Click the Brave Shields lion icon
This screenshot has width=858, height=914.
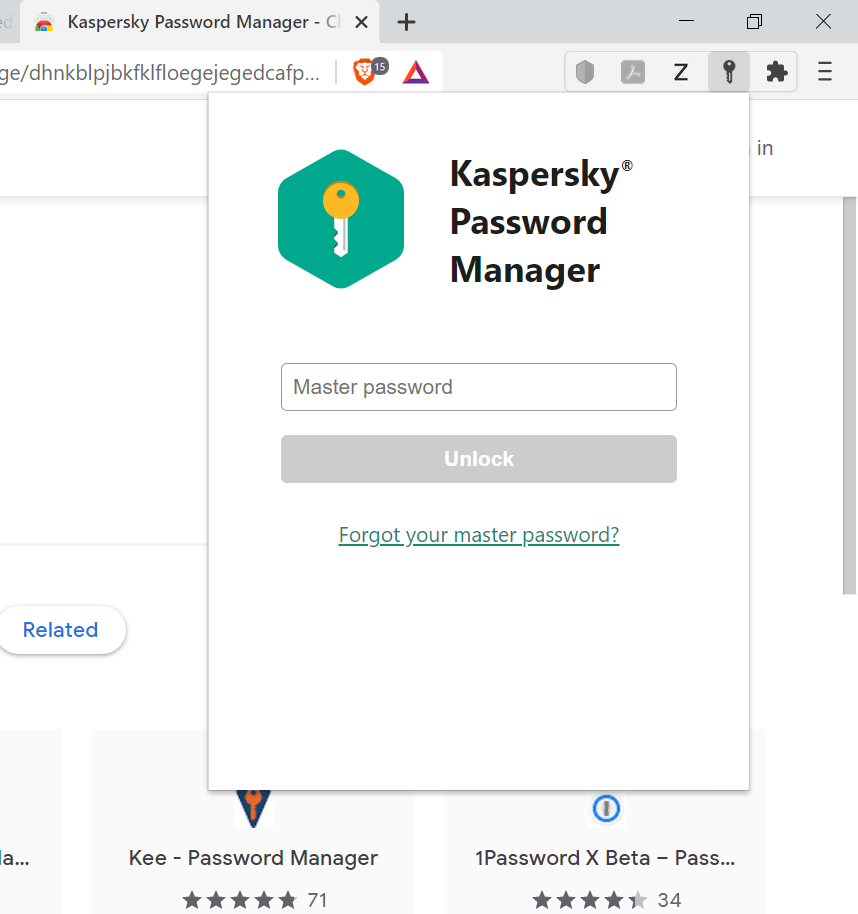364,72
